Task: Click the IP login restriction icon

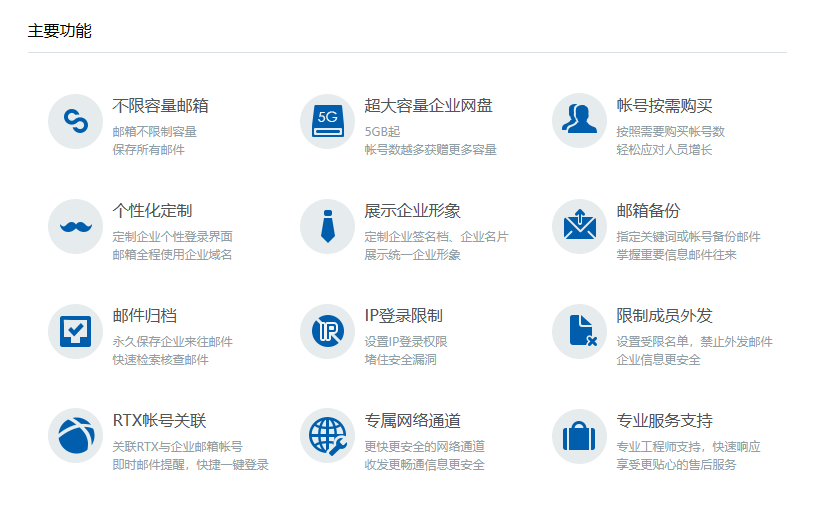Action: coord(328,331)
